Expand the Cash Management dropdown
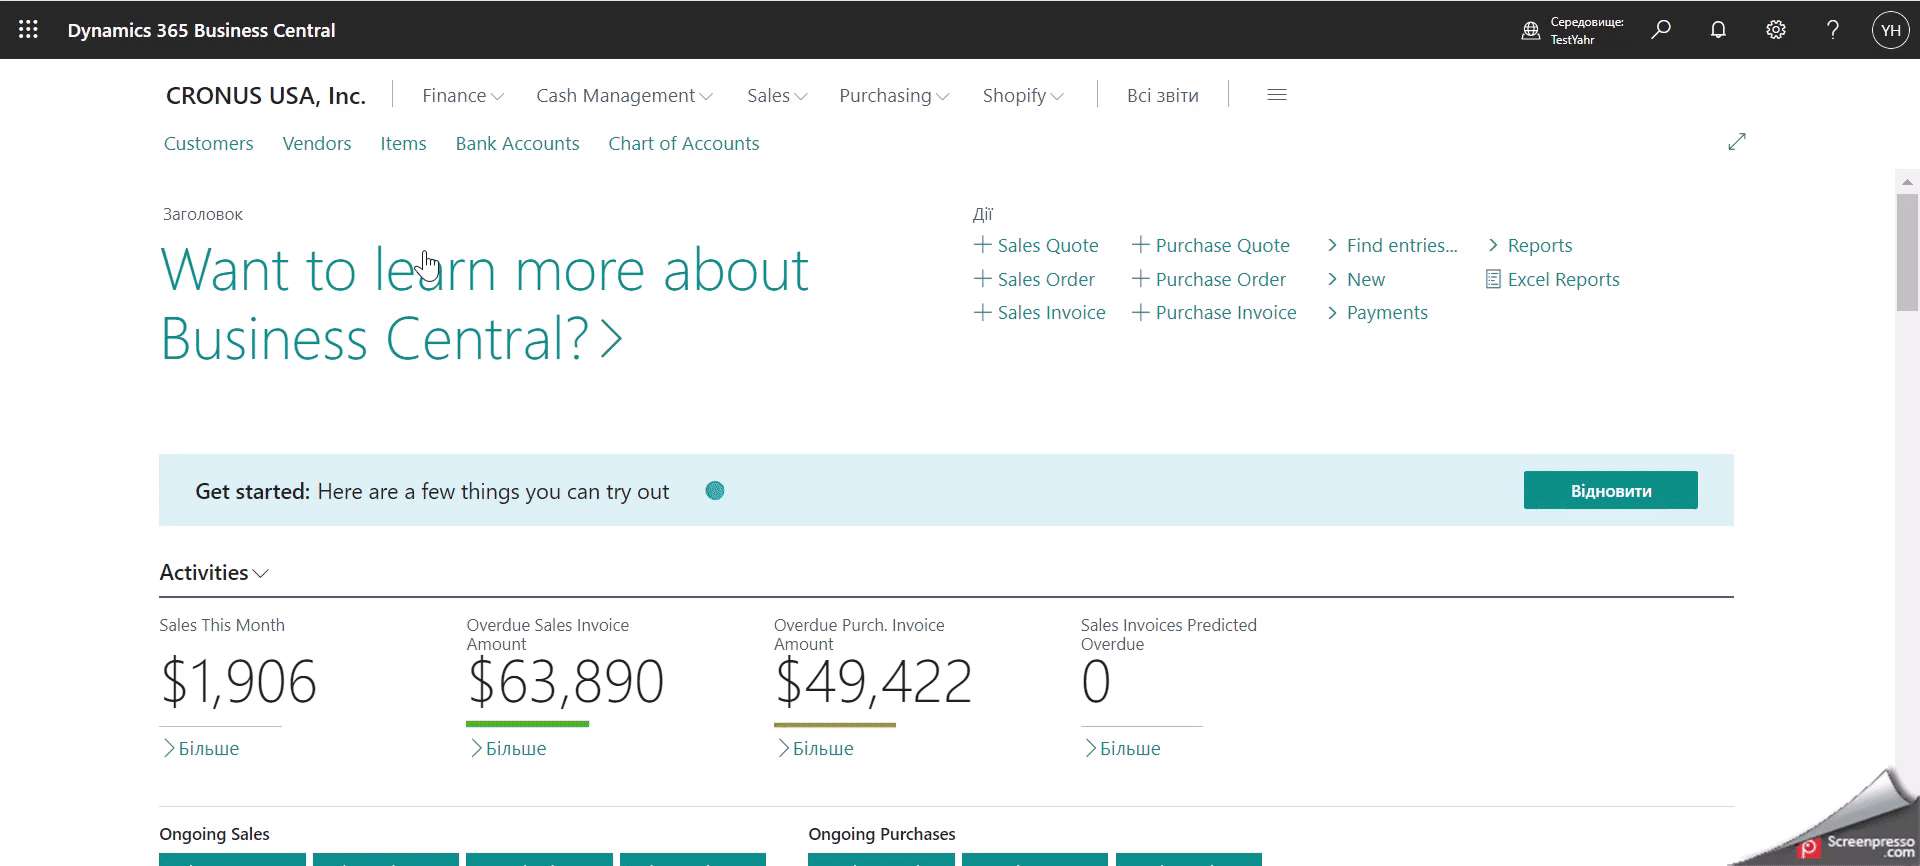 (624, 95)
